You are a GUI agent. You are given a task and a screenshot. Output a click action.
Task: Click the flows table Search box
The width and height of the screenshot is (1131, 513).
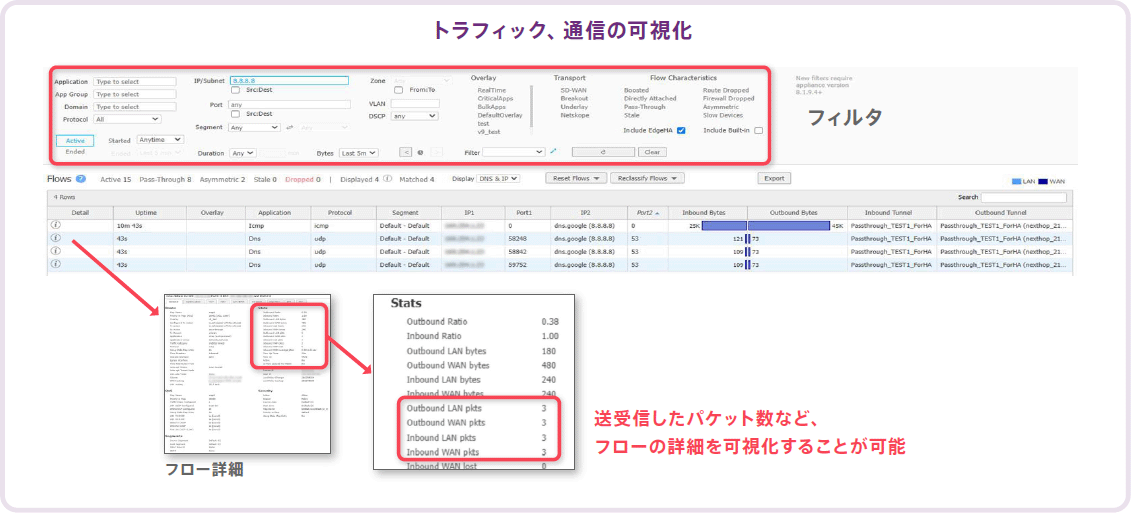1023,198
